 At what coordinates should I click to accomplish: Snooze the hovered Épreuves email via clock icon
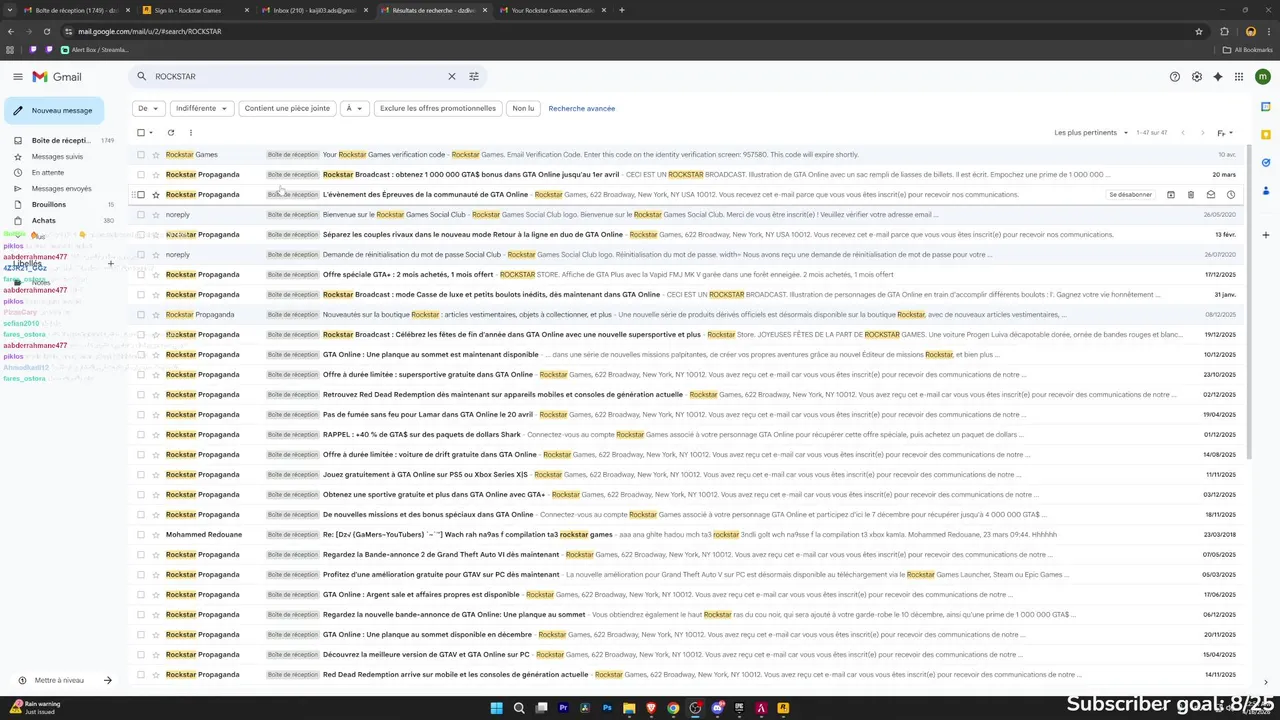pyautogui.click(x=1231, y=195)
